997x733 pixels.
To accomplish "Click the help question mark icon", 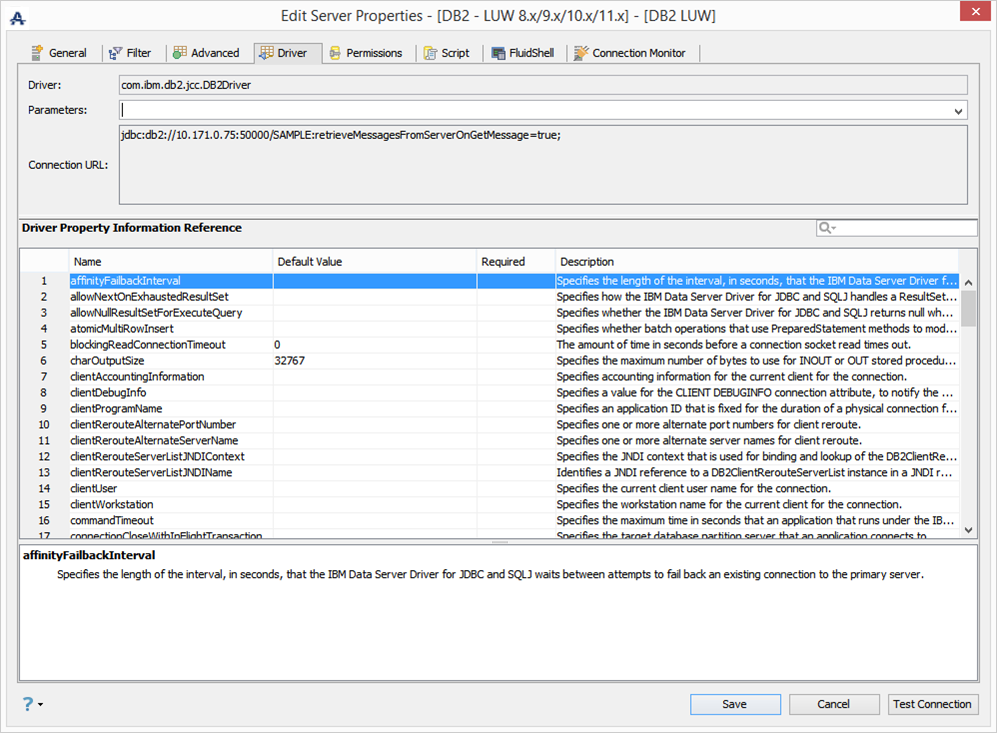I will [x=27, y=704].
